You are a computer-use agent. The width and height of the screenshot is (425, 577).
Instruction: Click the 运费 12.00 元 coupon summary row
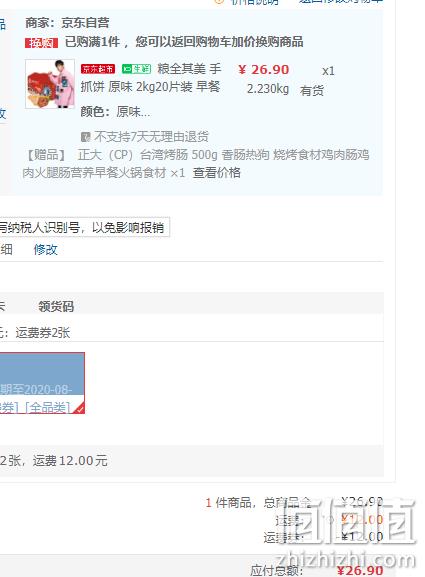192,461
